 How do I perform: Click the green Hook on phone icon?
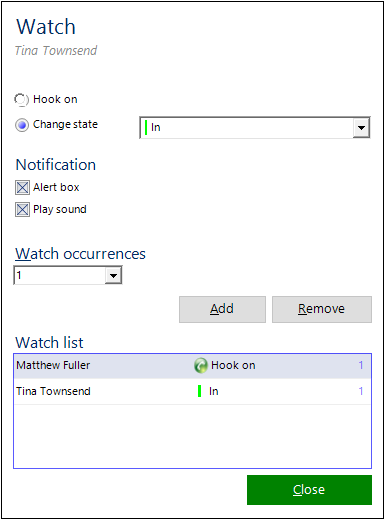click(x=201, y=366)
